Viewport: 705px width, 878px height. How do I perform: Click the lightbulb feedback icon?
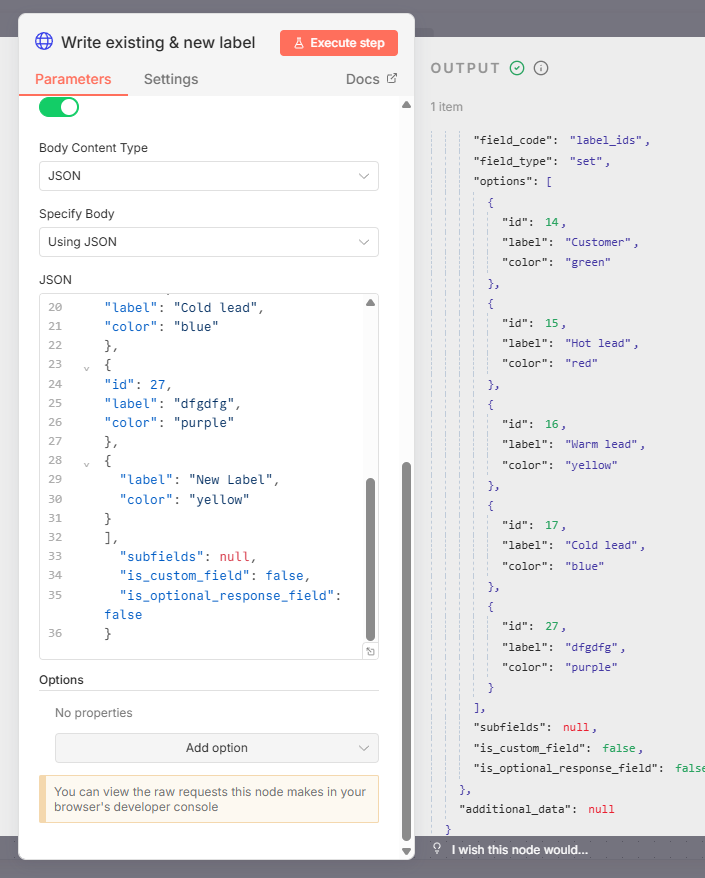coord(437,849)
